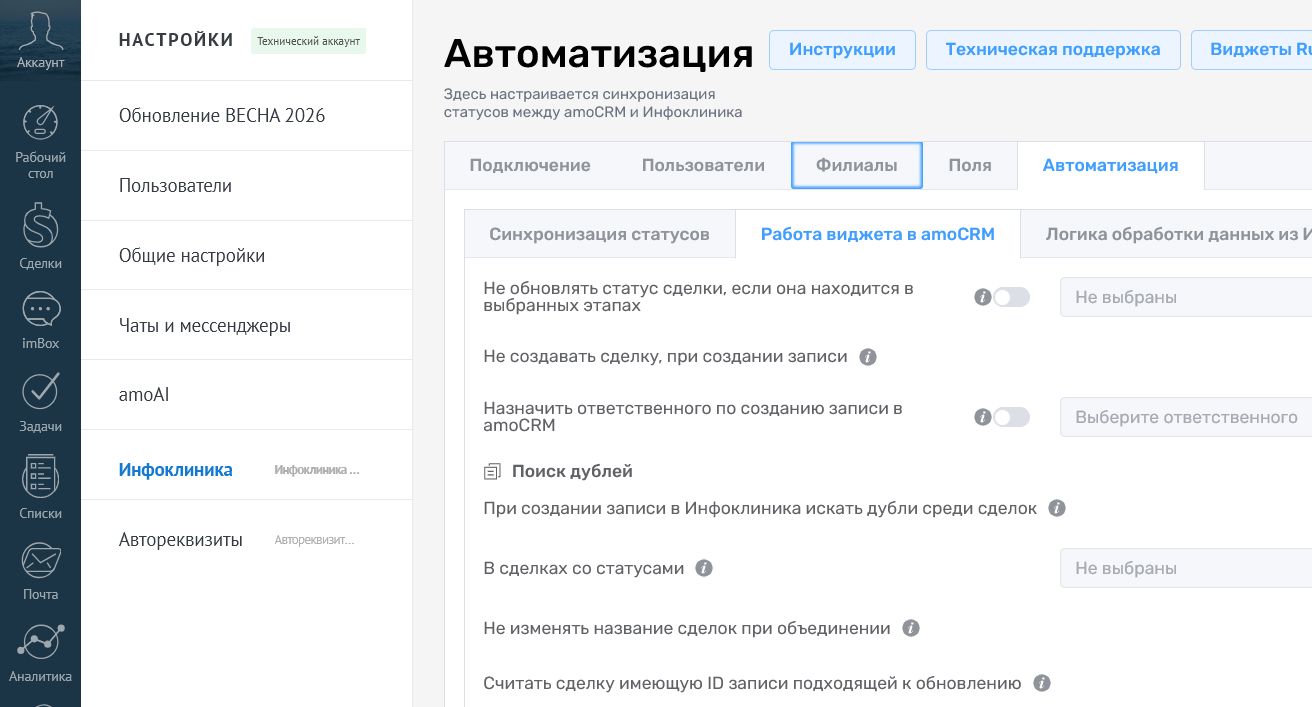Open 'Не выбраны' dropdown for В сделках со статусами
Image resolution: width=1312 pixels, height=707 pixels.
click(1186, 568)
